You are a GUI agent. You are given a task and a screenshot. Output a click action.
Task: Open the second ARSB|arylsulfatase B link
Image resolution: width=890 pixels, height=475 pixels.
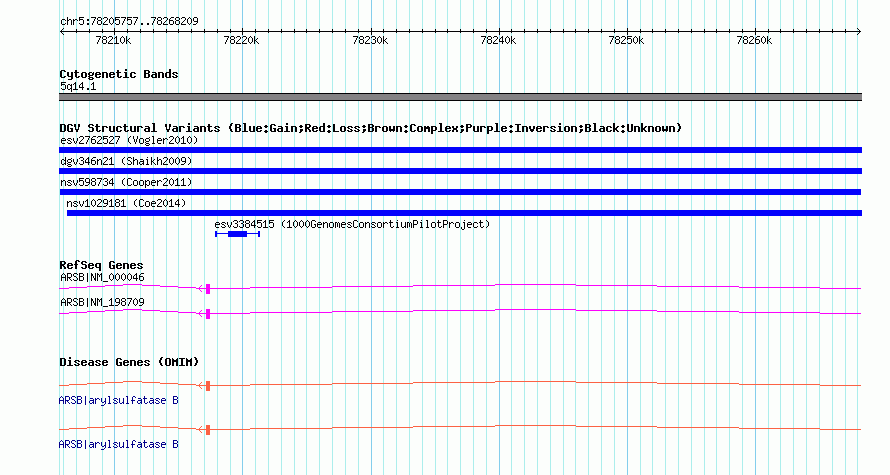click(119, 444)
